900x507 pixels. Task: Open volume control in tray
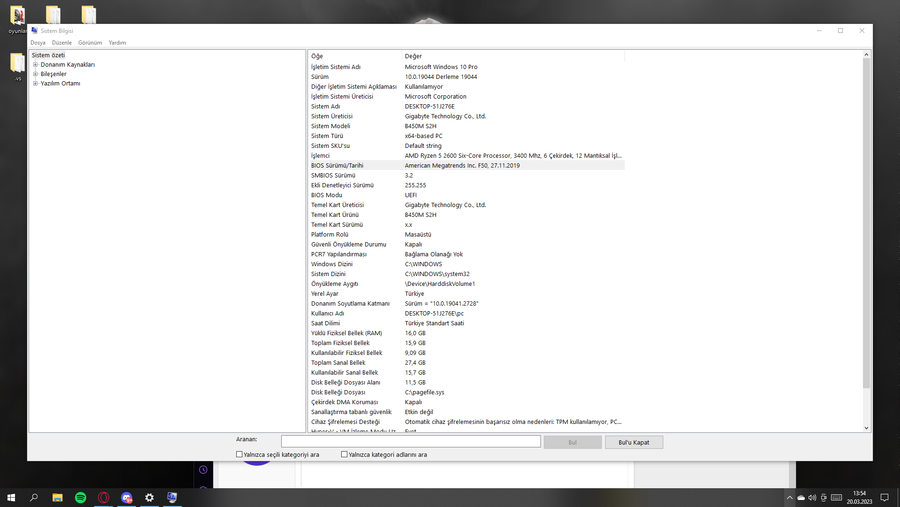click(x=812, y=498)
